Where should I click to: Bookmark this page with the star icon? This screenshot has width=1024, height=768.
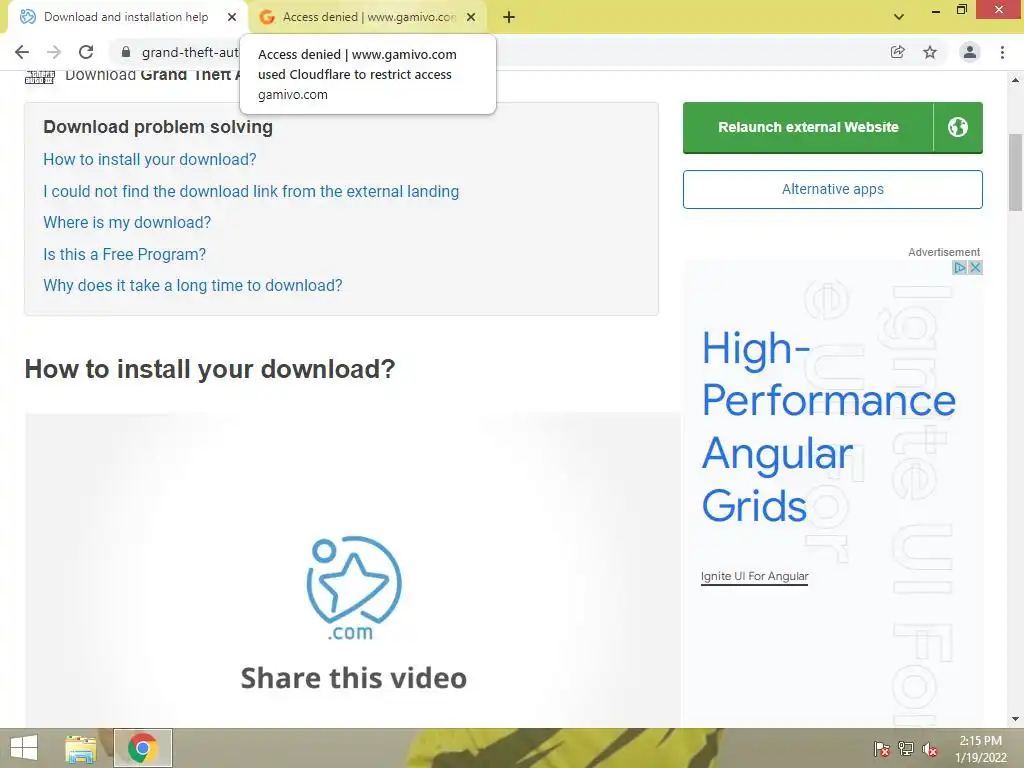tap(930, 52)
